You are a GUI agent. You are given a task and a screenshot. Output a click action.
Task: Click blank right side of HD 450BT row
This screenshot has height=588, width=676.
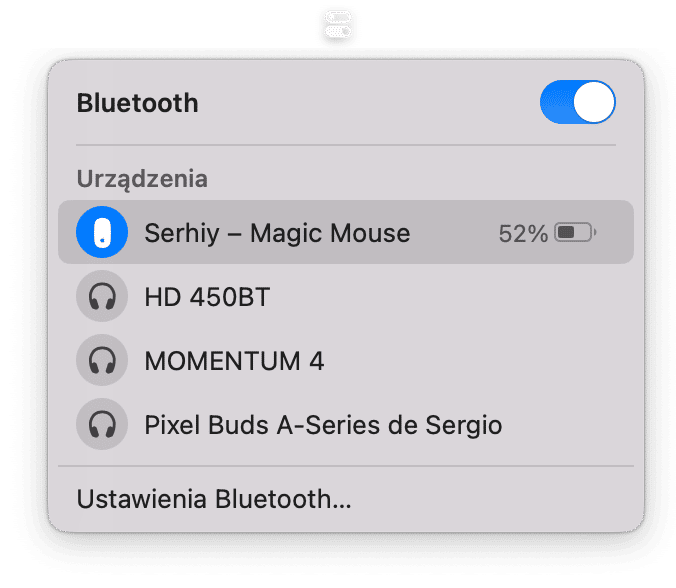click(453, 297)
